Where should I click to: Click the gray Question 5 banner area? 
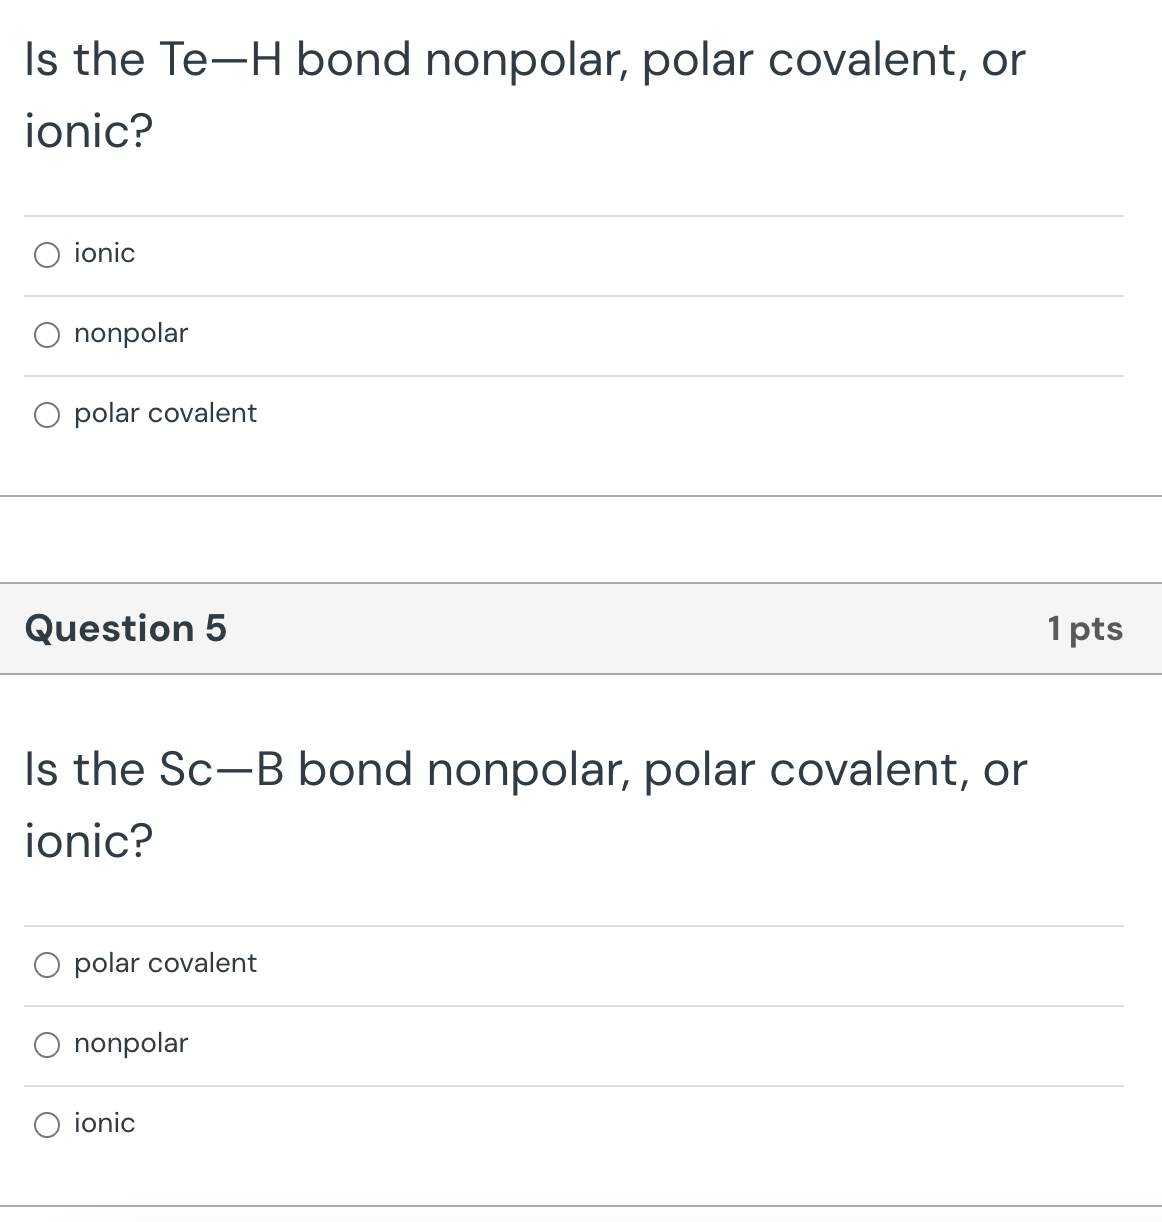pyautogui.click(x=580, y=629)
